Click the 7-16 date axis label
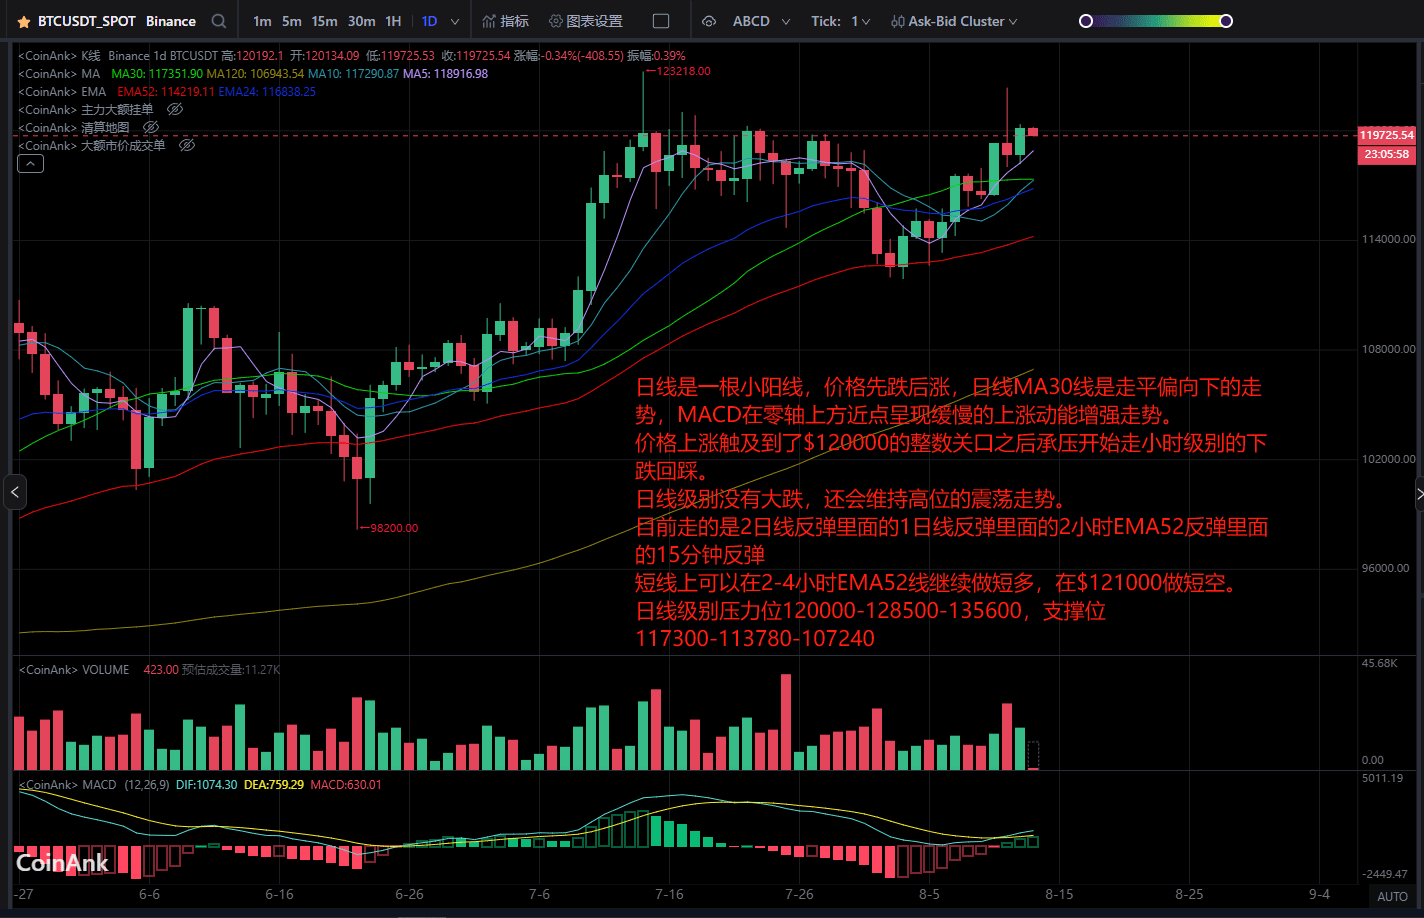 pyautogui.click(x=669, y=894)
